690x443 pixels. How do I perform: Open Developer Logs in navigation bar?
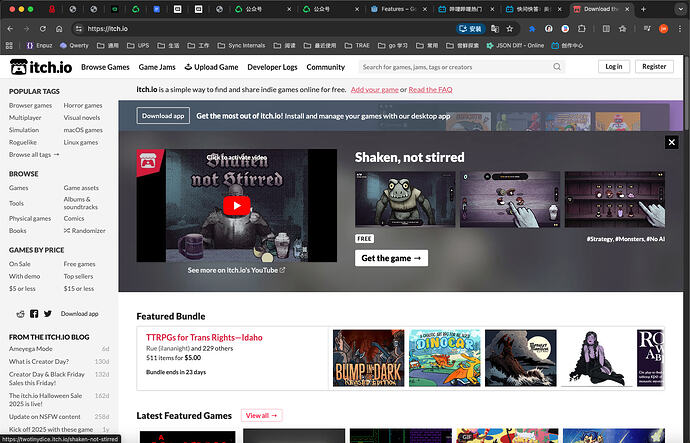[272, 67]
